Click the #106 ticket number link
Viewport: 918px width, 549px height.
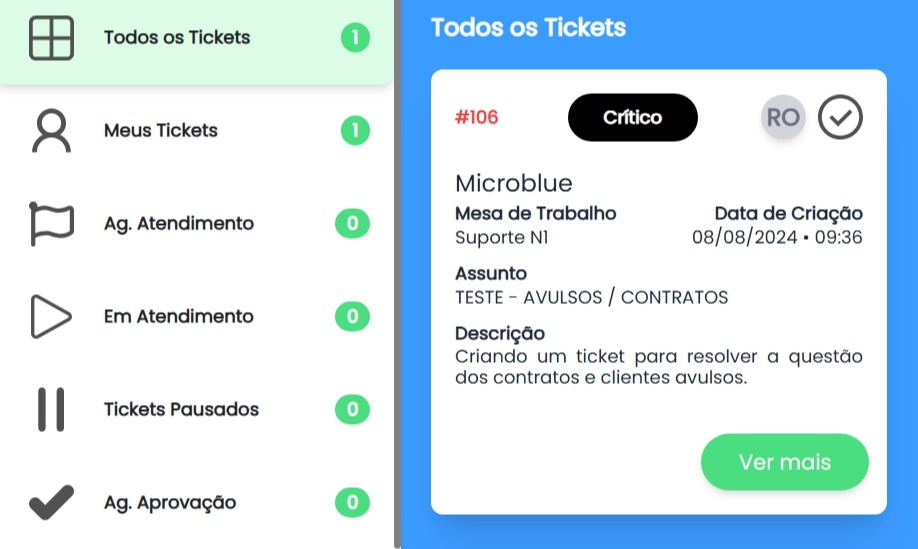click(477, 117)
